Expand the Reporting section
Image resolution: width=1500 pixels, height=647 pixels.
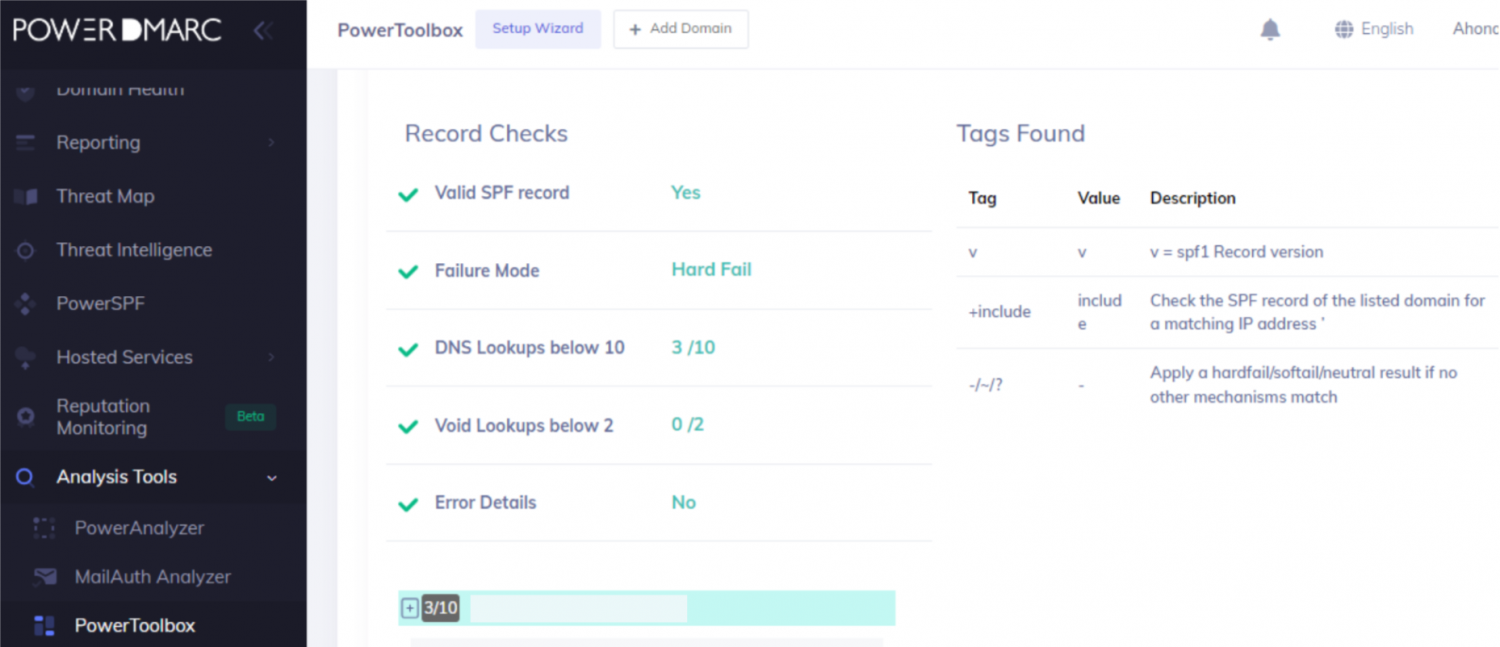point(270,142)
